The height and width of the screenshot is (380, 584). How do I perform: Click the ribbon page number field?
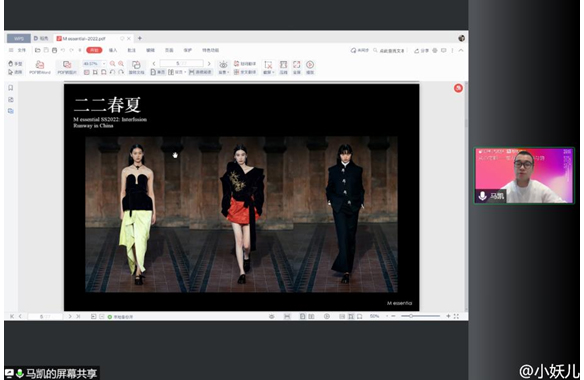point(181,63)
